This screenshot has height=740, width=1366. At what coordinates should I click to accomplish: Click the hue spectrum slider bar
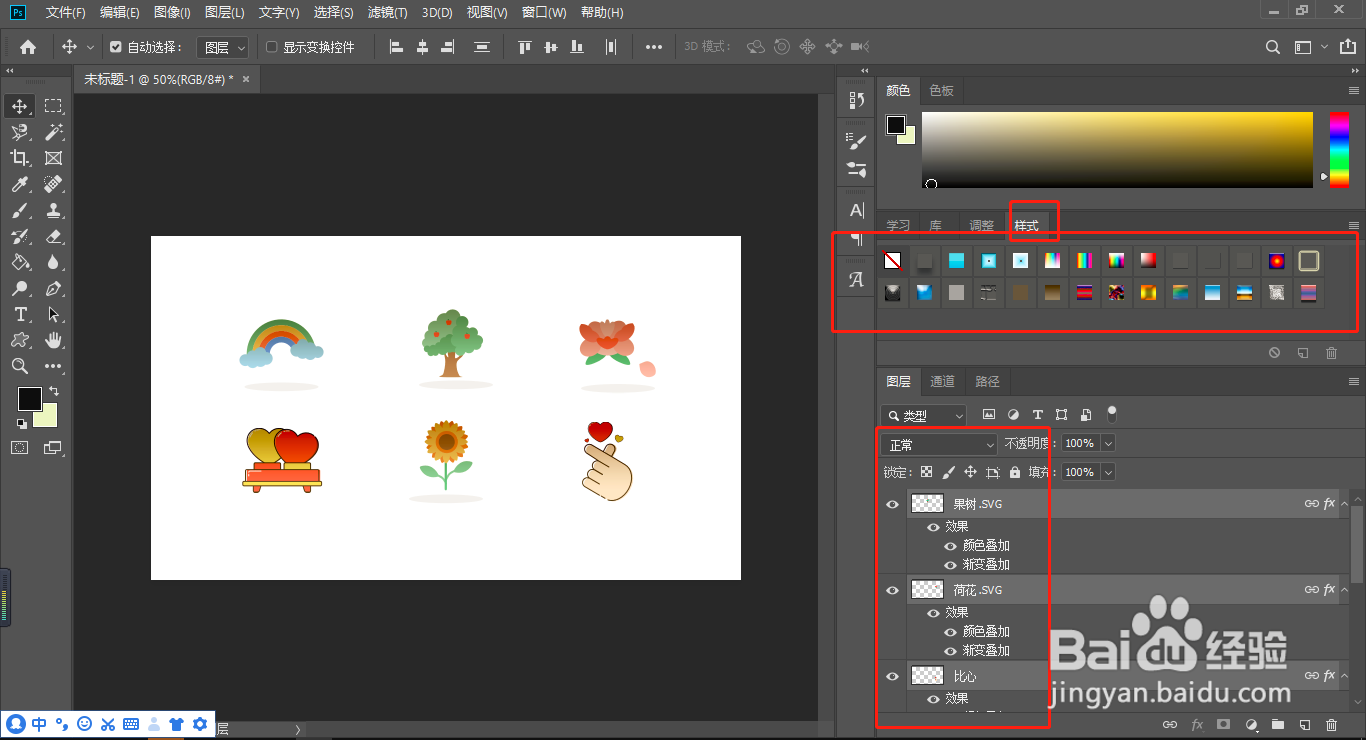point(1339,150)
